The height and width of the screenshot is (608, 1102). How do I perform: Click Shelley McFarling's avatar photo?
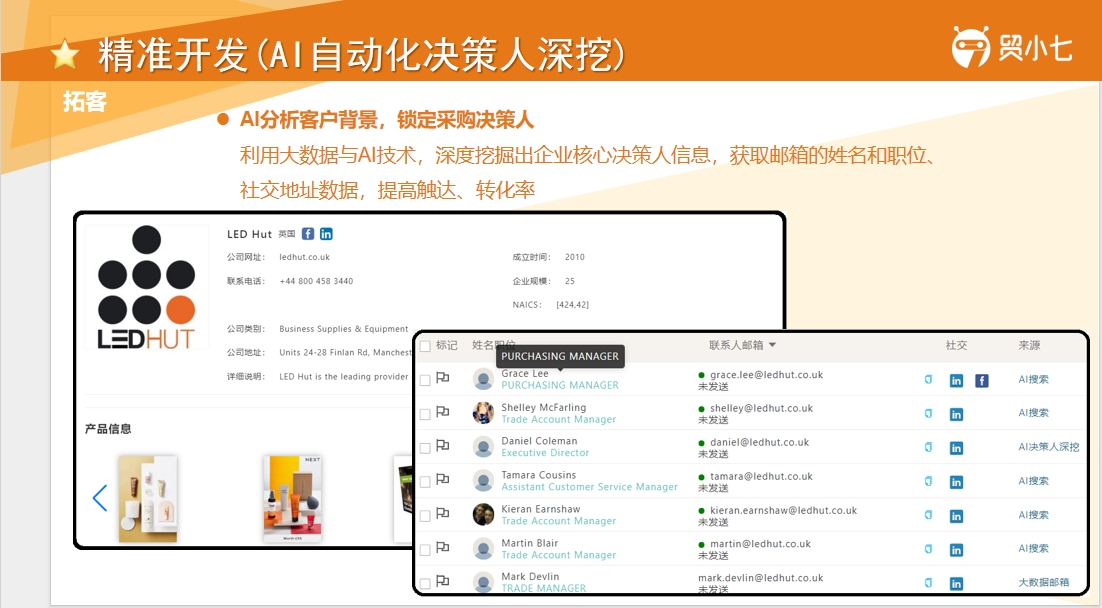(483, 413)
